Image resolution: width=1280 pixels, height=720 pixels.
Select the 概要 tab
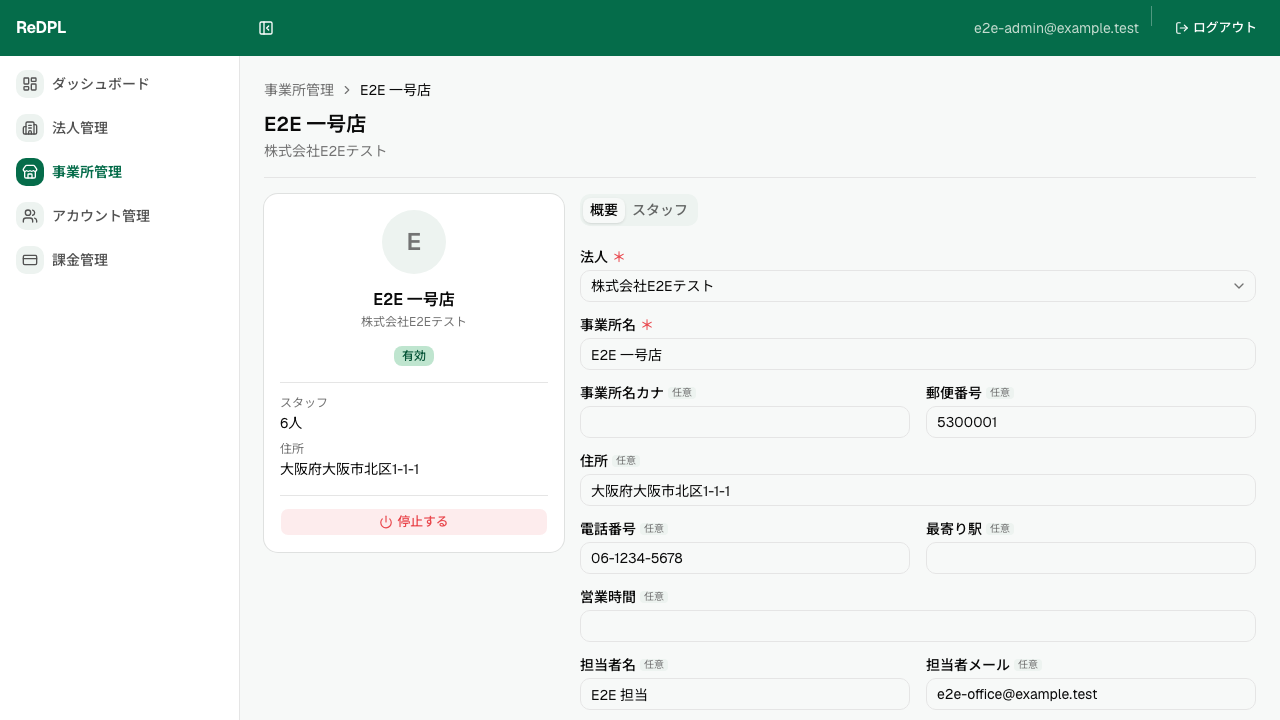click(x=604, y=210)
